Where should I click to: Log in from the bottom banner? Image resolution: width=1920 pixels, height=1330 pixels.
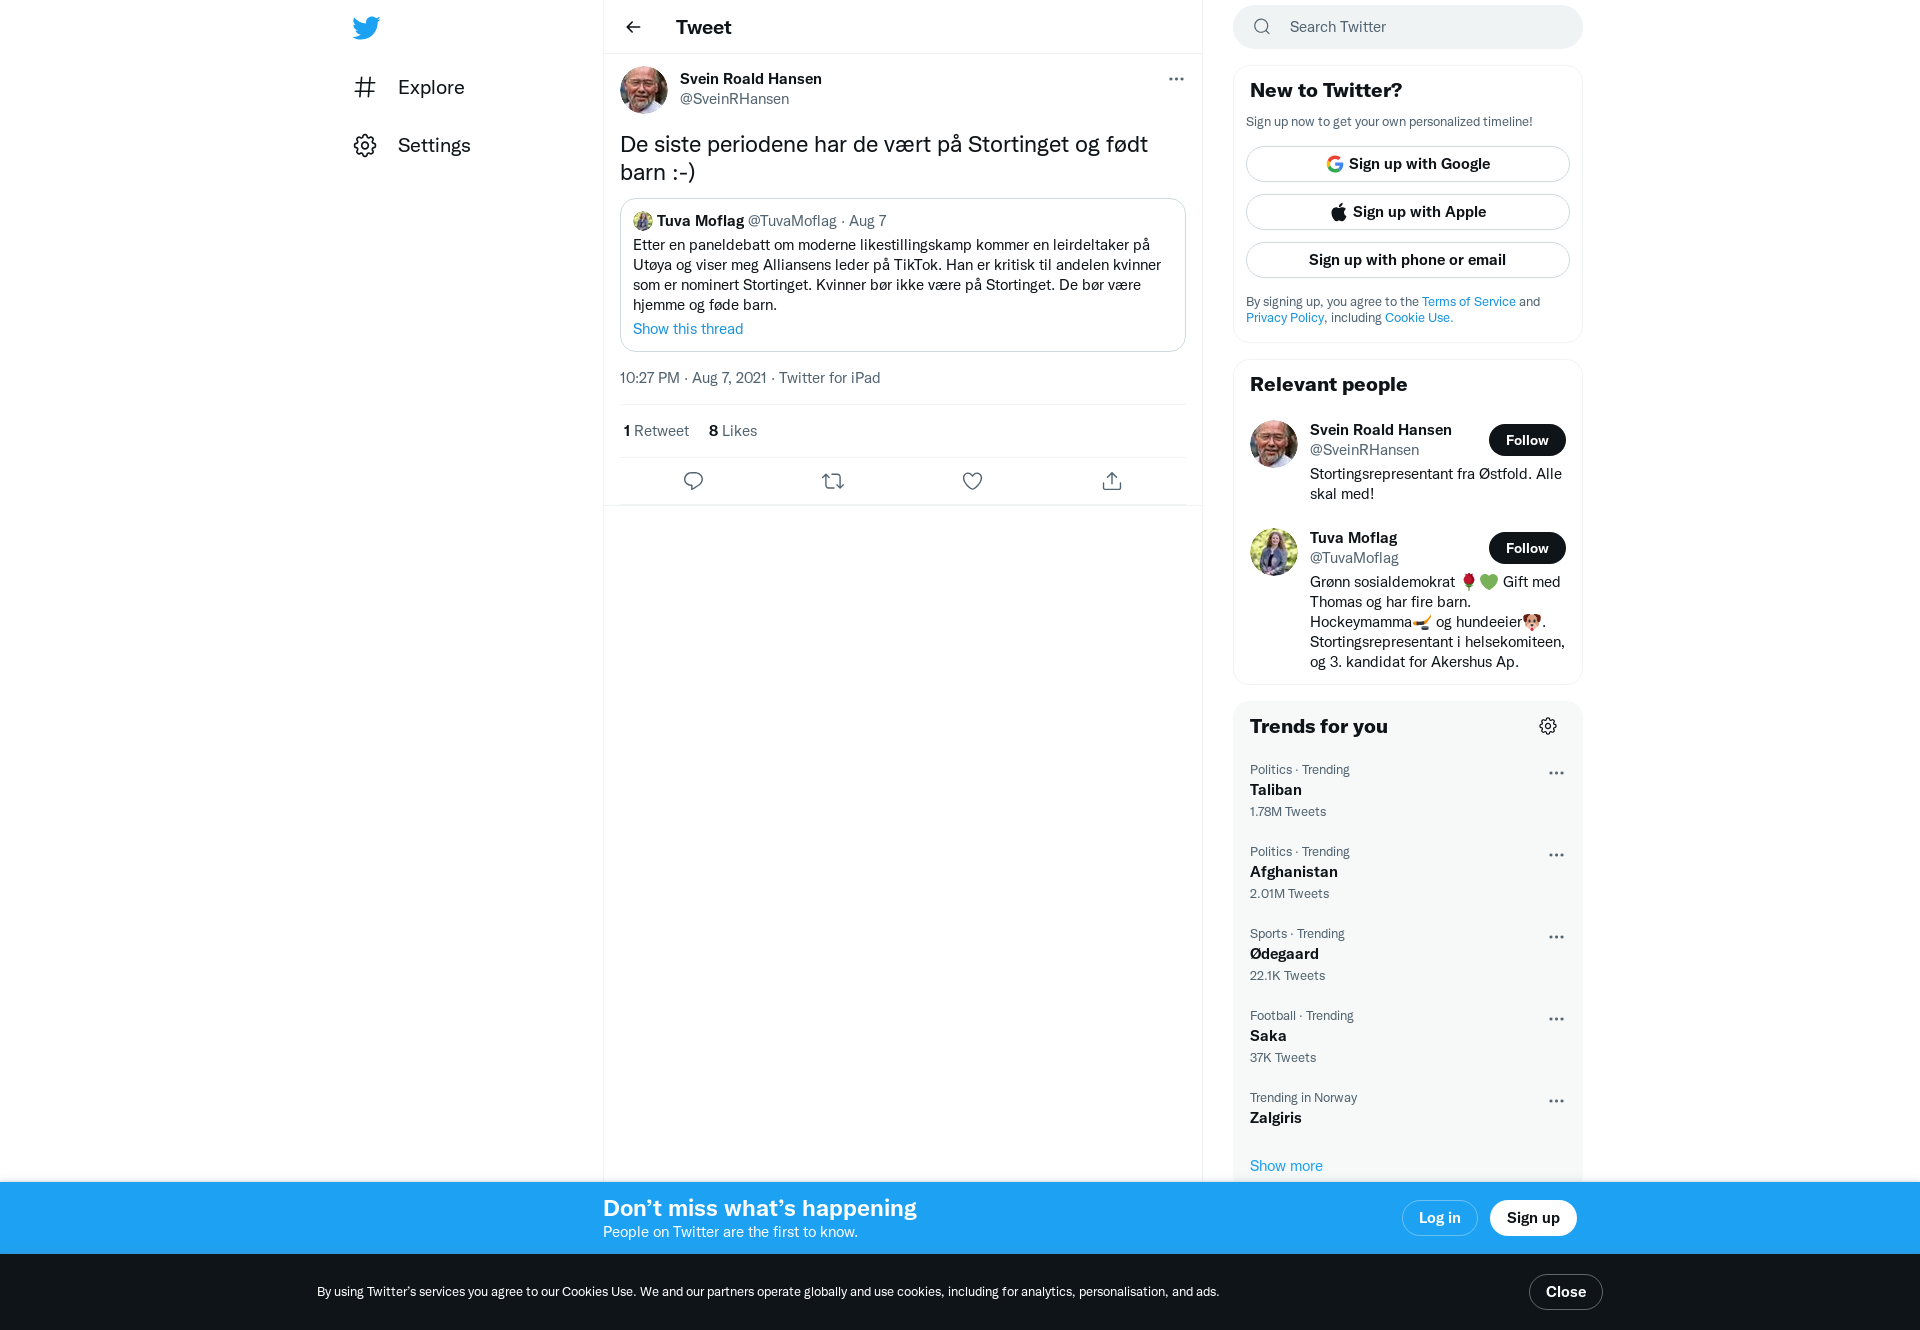[1440, 1218]
